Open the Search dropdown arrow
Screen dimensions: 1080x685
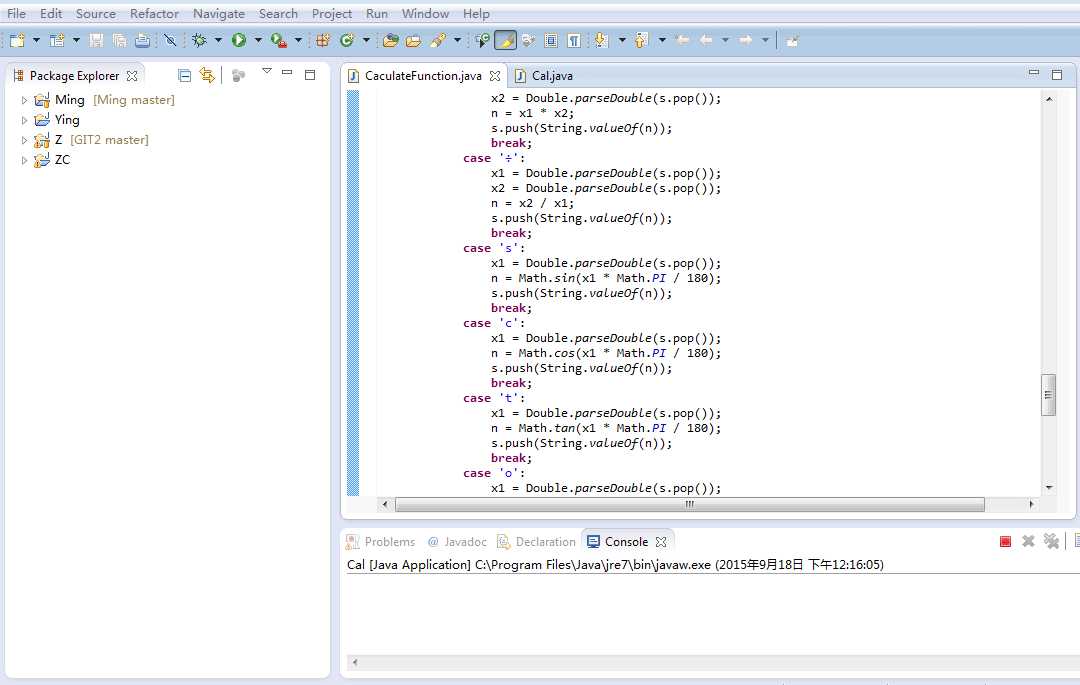(x=457, y=41)
